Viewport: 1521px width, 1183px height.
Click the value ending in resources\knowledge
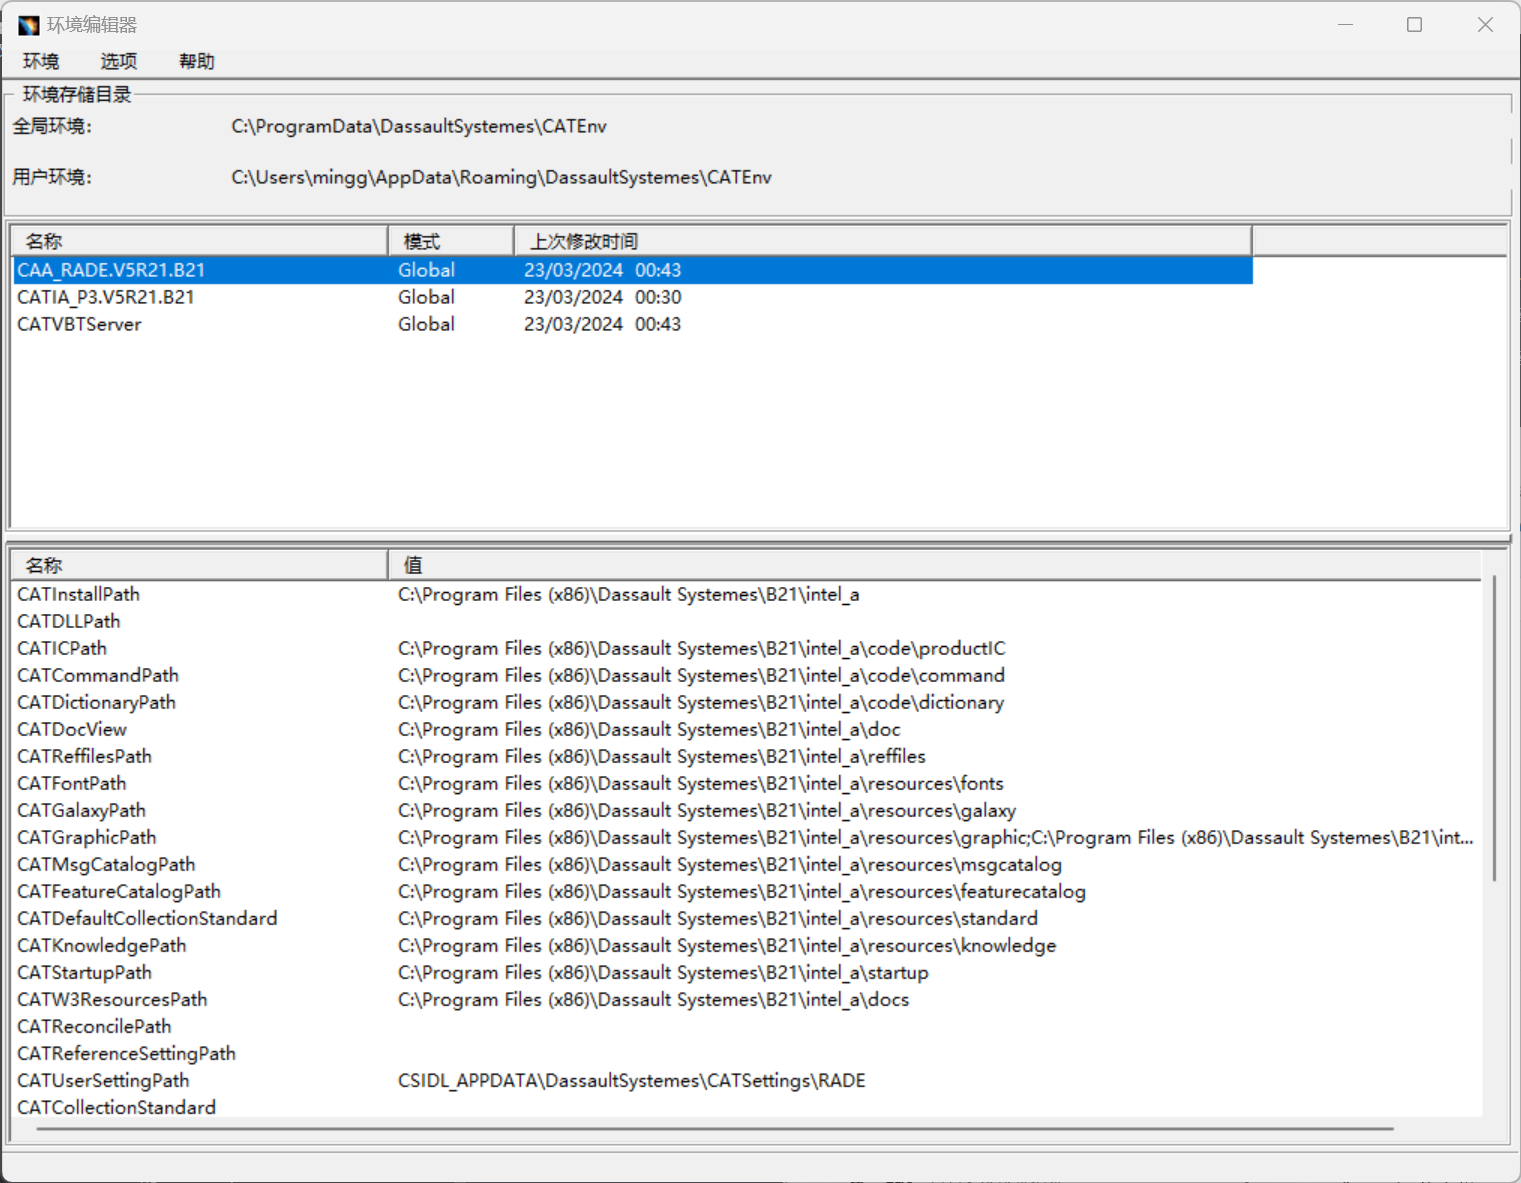click(726, 945)
